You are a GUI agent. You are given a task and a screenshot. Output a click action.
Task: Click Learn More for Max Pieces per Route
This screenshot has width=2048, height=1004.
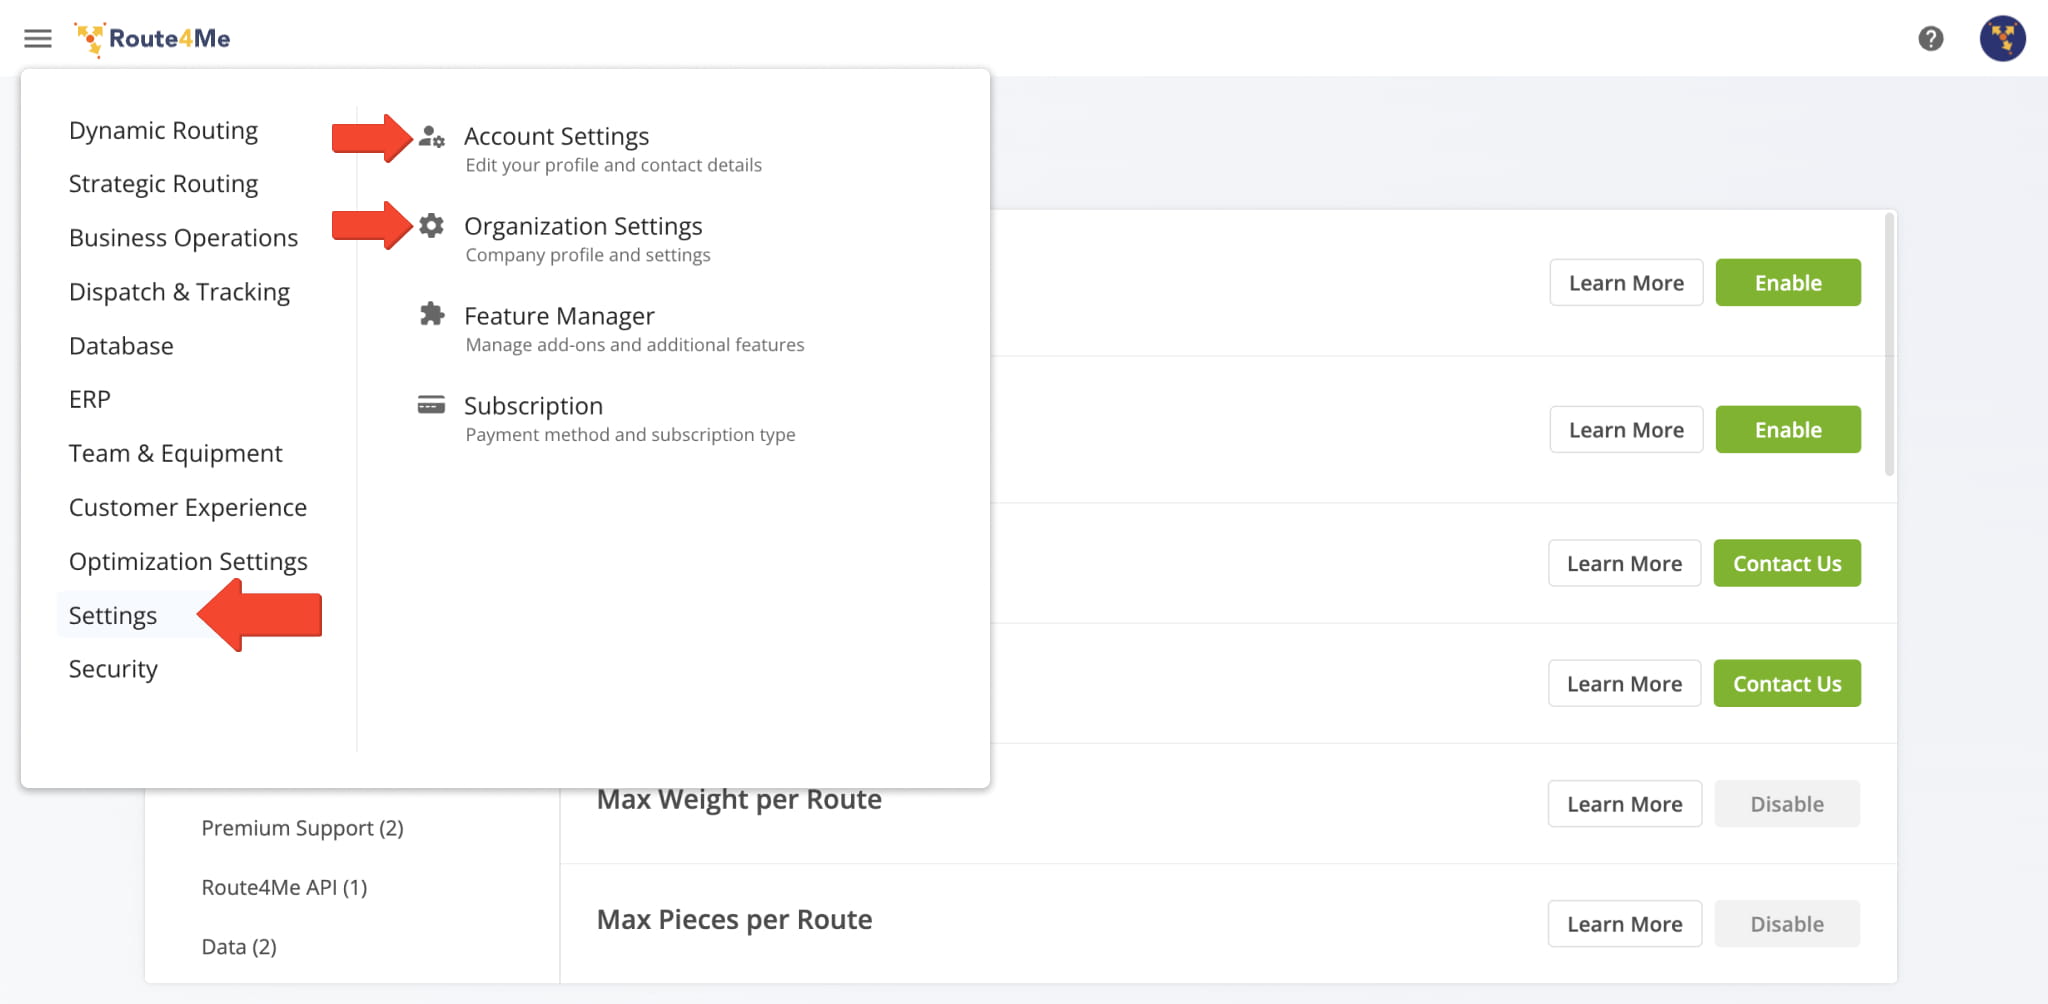(x=1624, y=924)
